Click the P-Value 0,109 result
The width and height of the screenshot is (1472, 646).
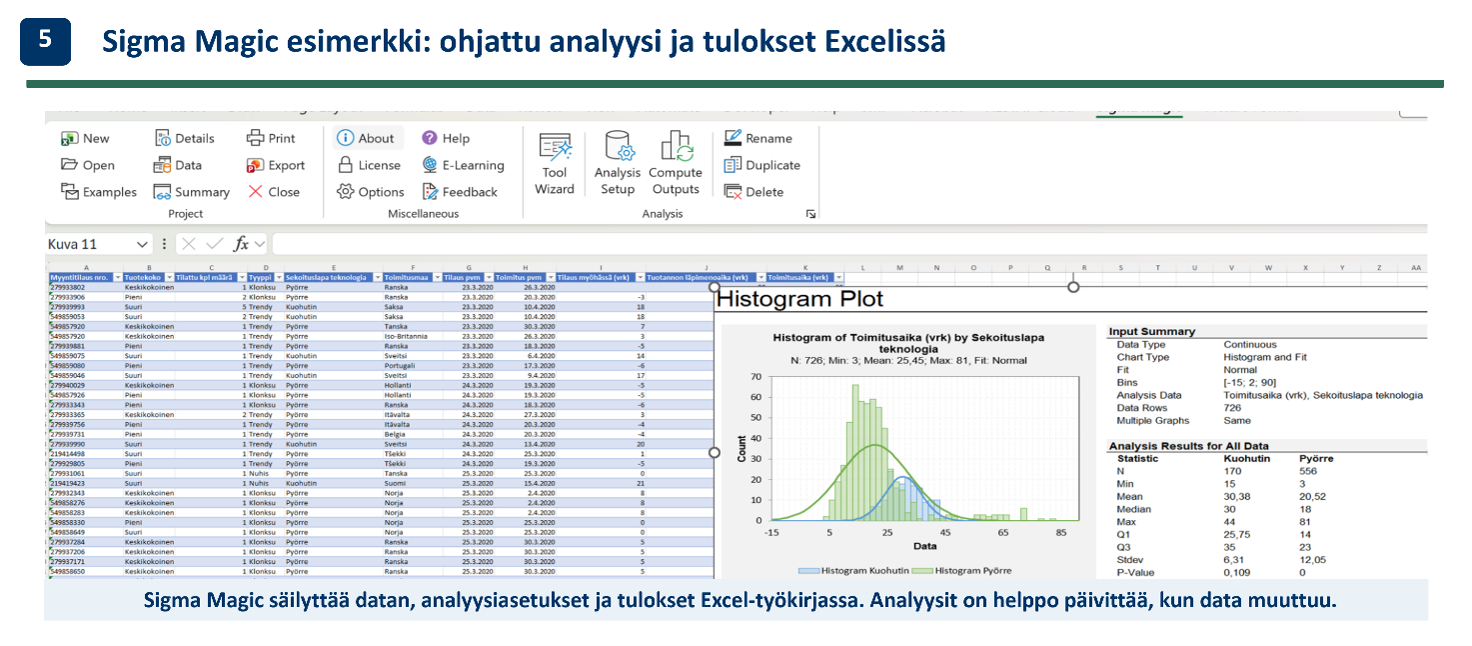pyautogui.click(x=1238, y=573)
